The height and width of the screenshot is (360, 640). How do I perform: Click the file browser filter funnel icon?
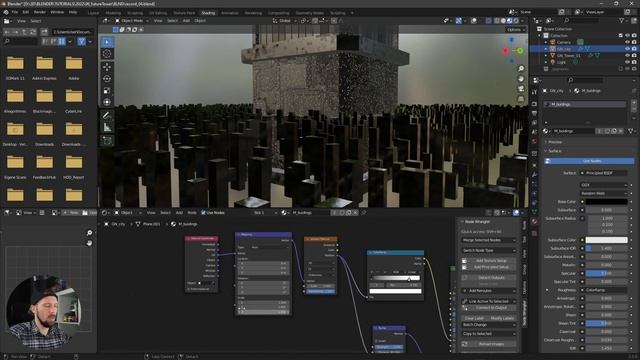point(81,42)
